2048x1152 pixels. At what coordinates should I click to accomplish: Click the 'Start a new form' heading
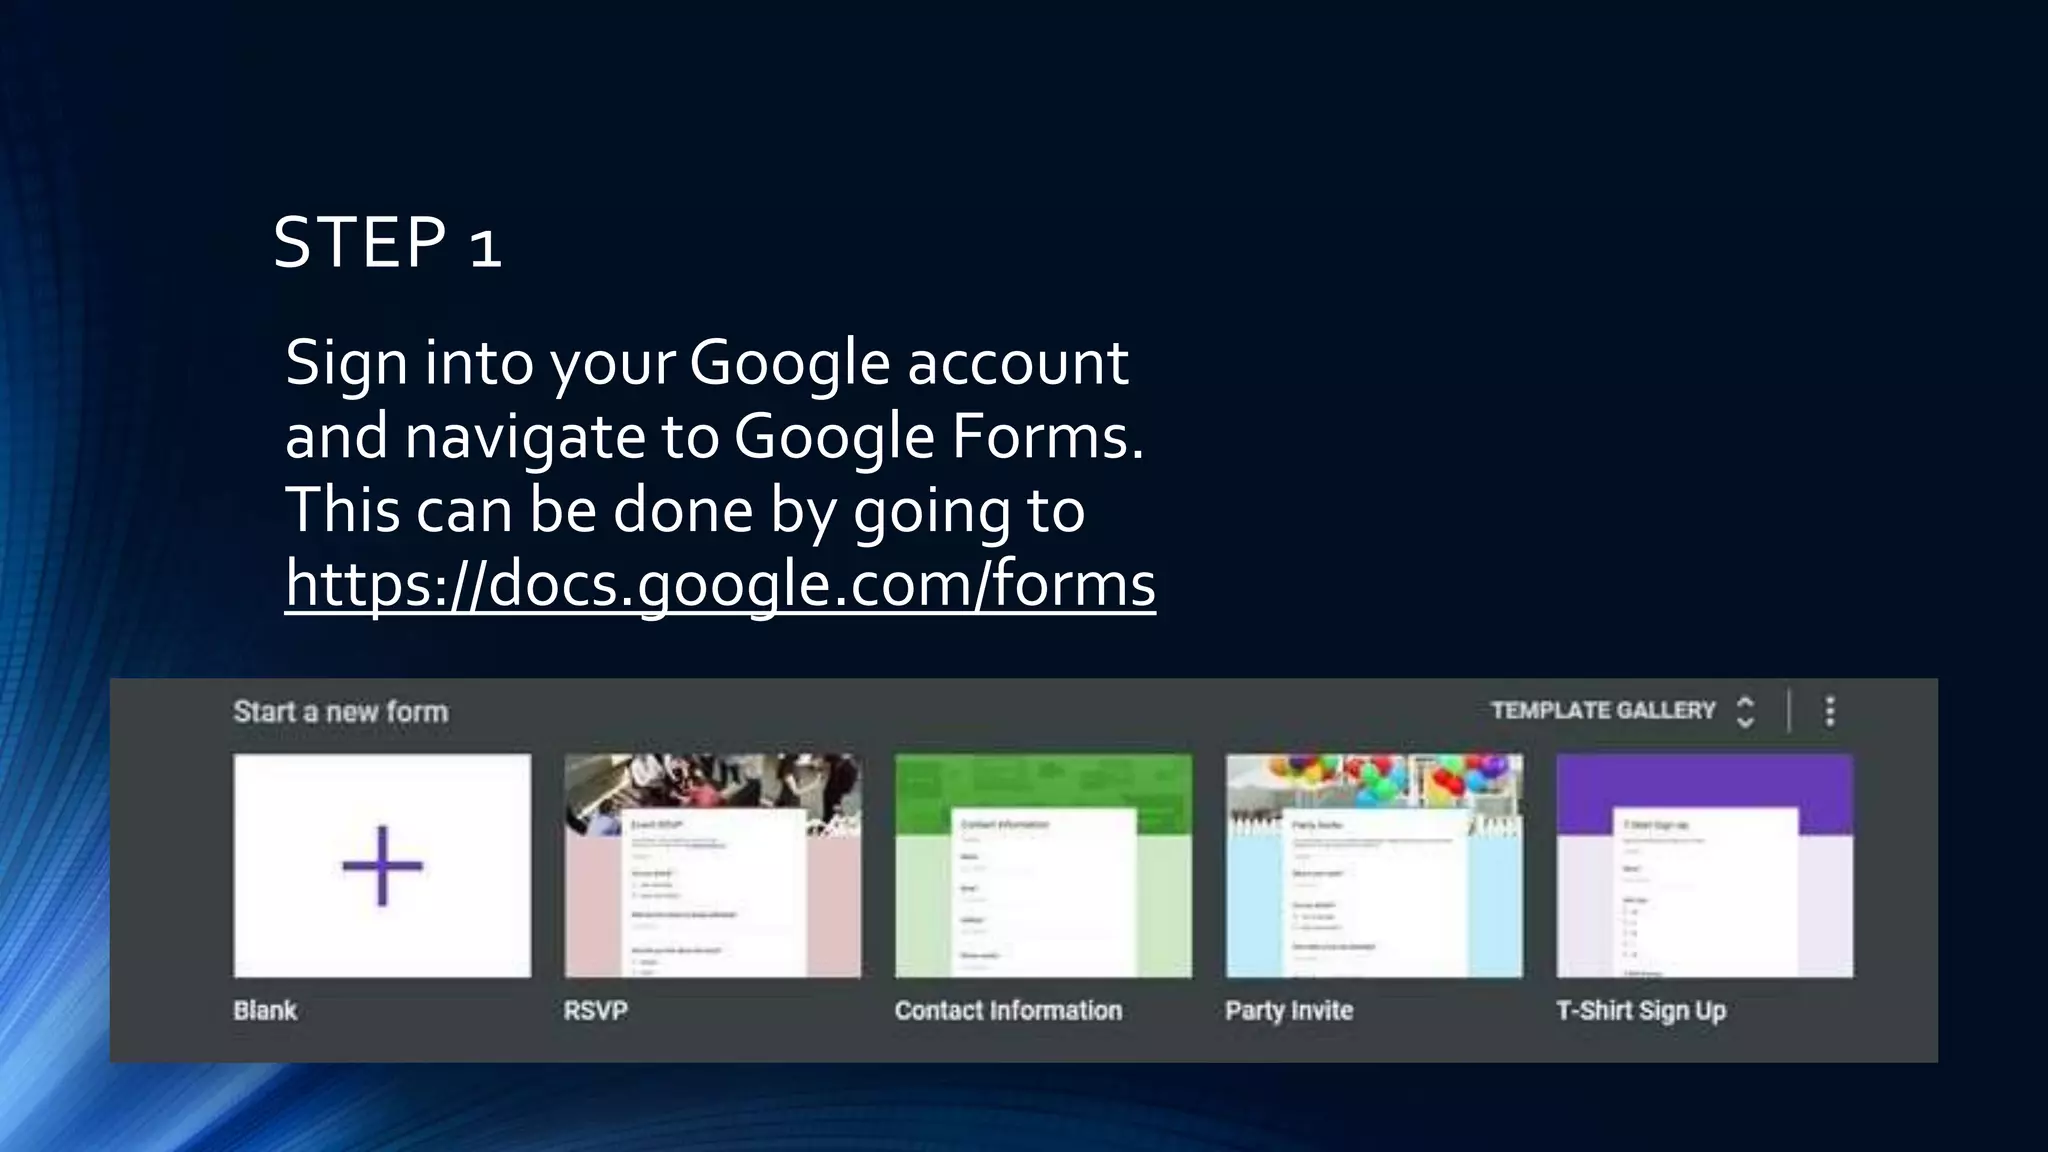(341, 711)
